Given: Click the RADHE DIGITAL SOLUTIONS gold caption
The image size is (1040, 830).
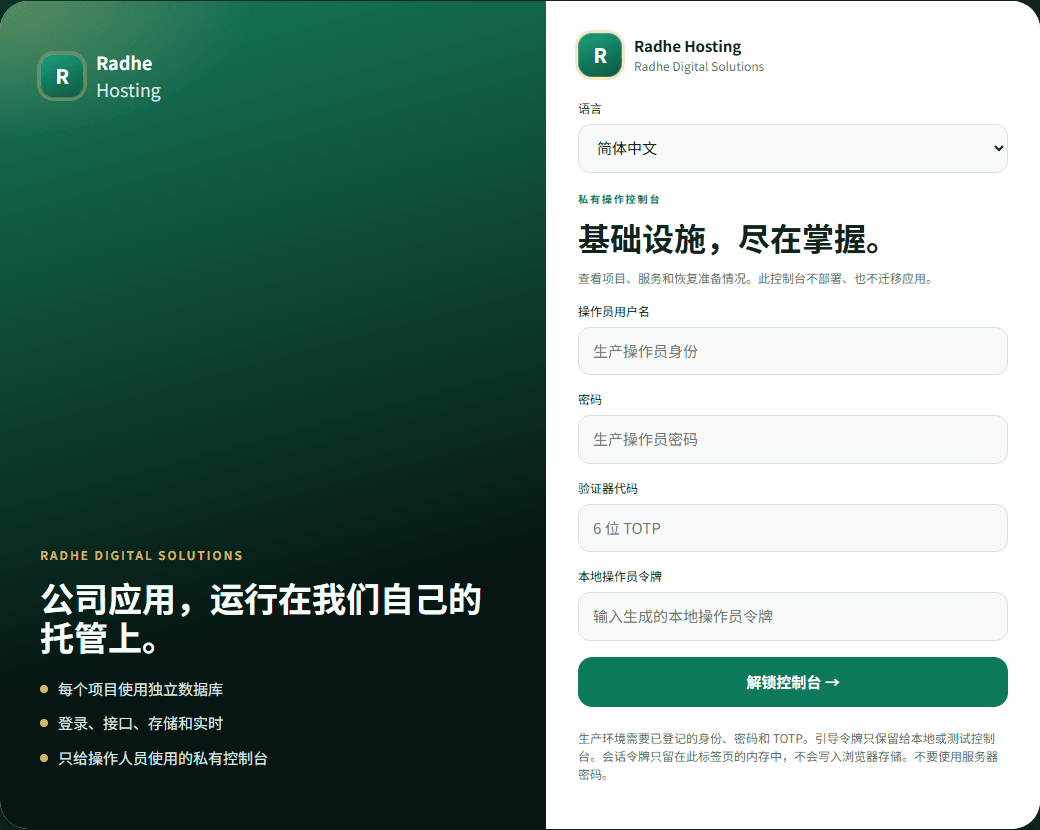Looking at the screenshot, I should coord(141,555).
